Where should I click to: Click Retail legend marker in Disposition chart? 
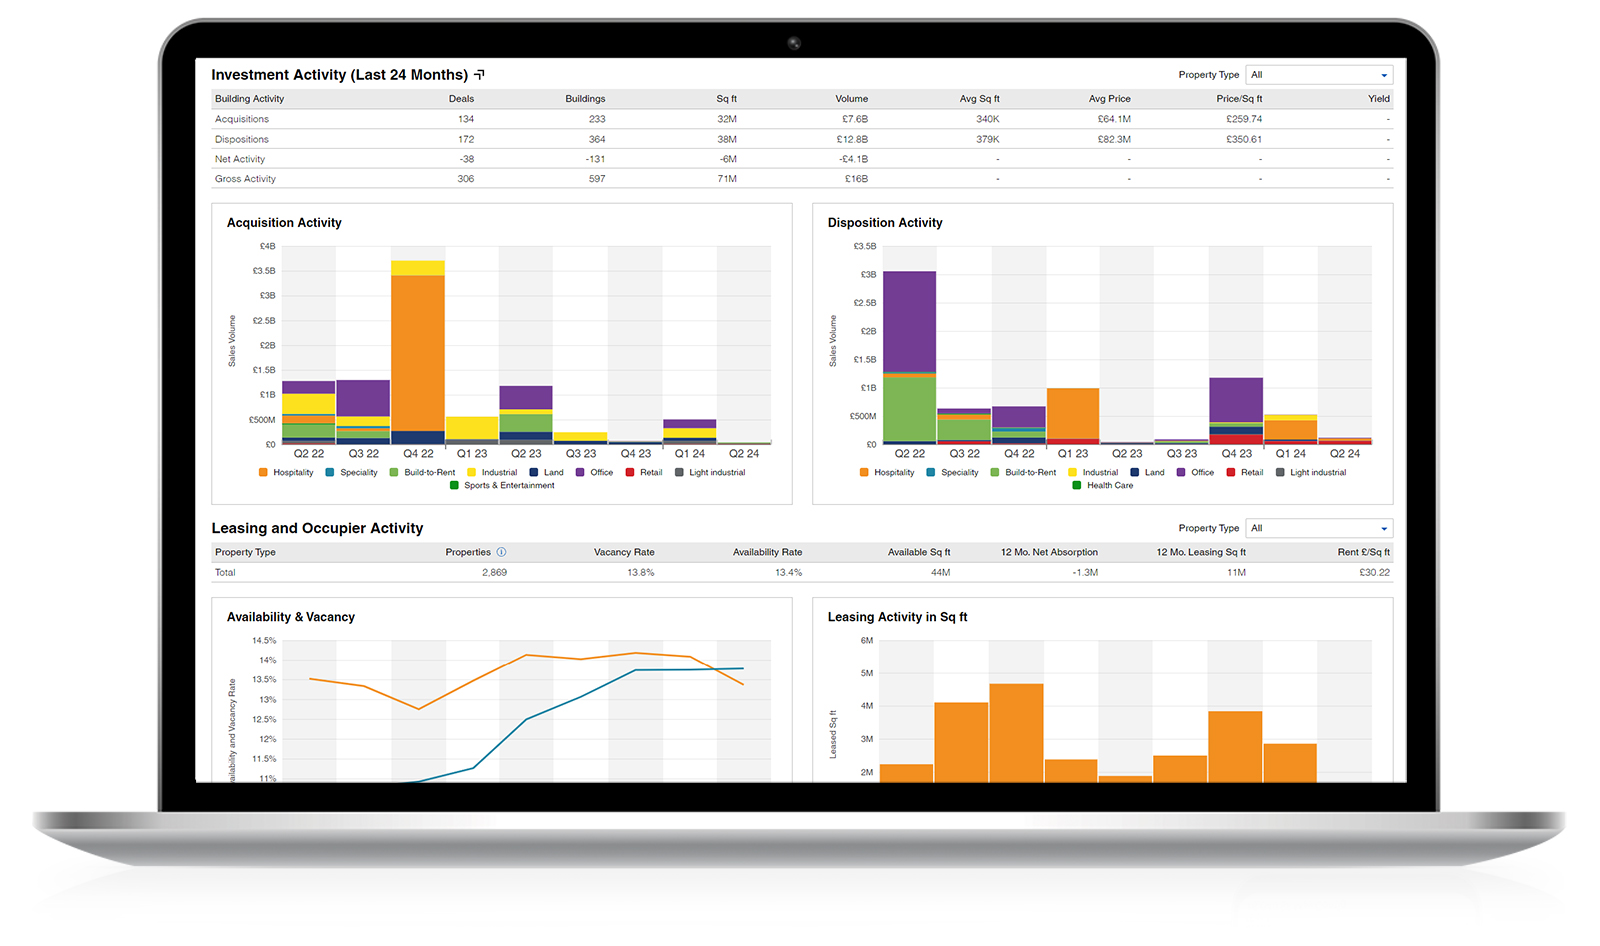[1231, 472]
